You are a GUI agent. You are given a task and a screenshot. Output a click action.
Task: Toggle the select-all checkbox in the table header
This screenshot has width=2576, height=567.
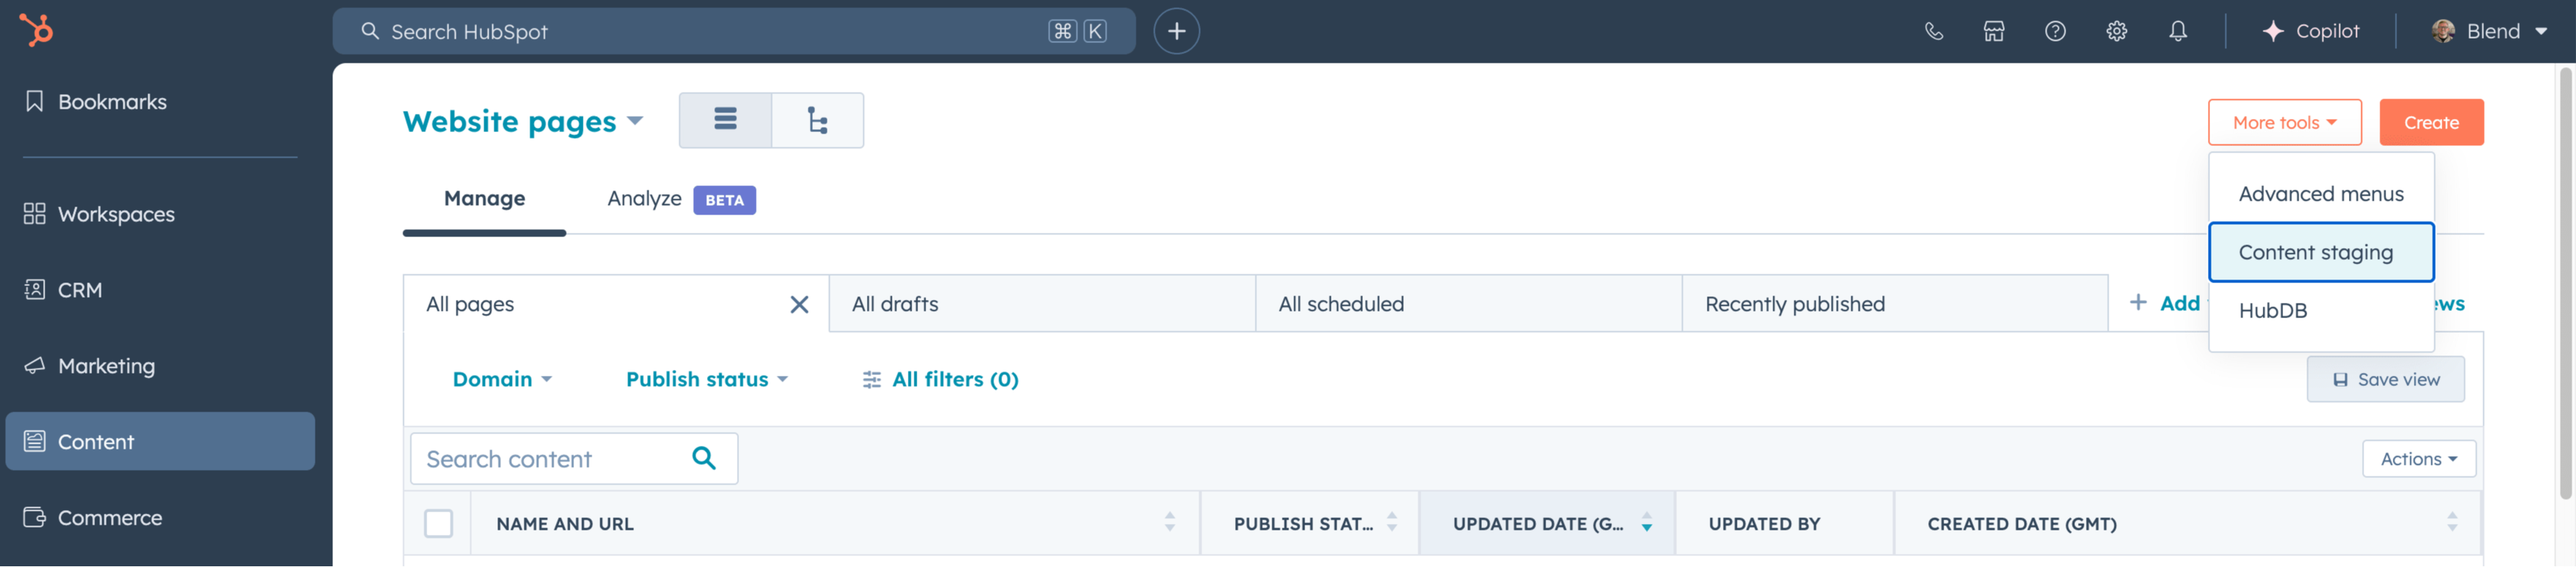(x=438, y=523)
